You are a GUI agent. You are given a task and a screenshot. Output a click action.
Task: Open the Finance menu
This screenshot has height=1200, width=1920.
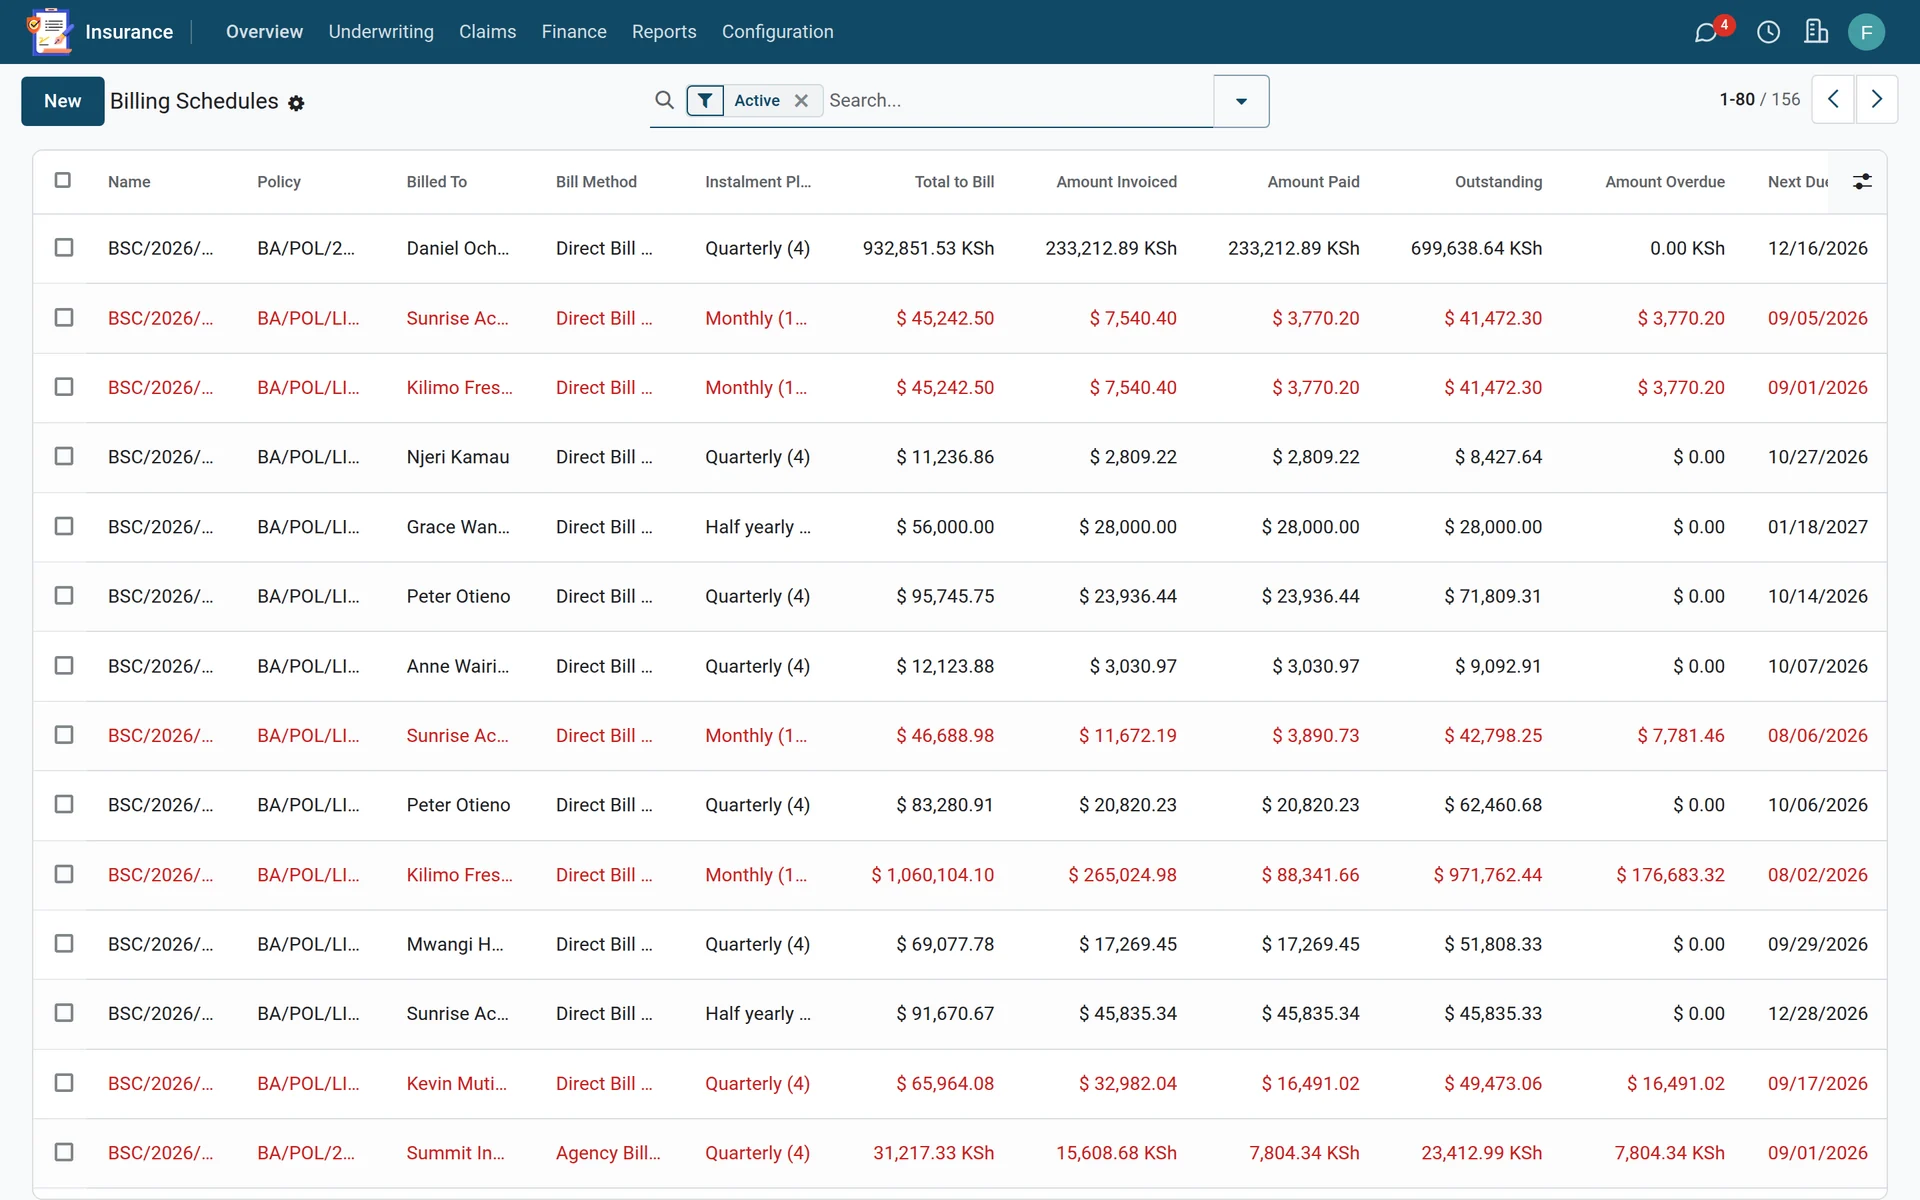[x=574, y=32]
